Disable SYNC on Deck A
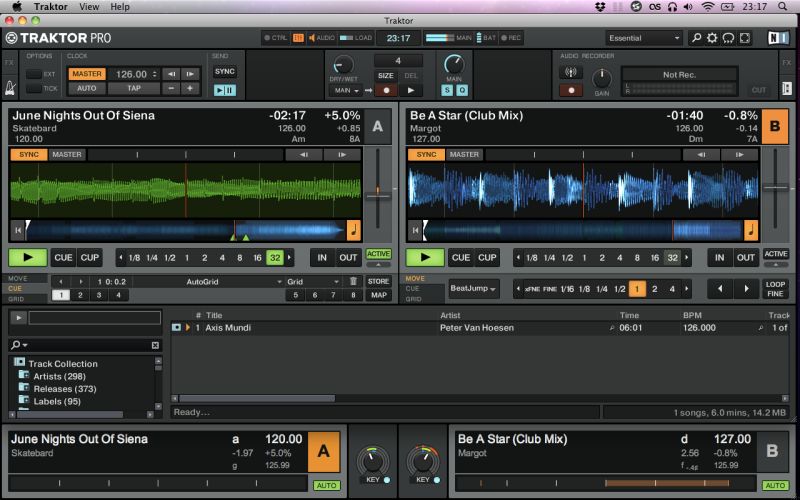800x500 pixels. click(x=29, y=155)
